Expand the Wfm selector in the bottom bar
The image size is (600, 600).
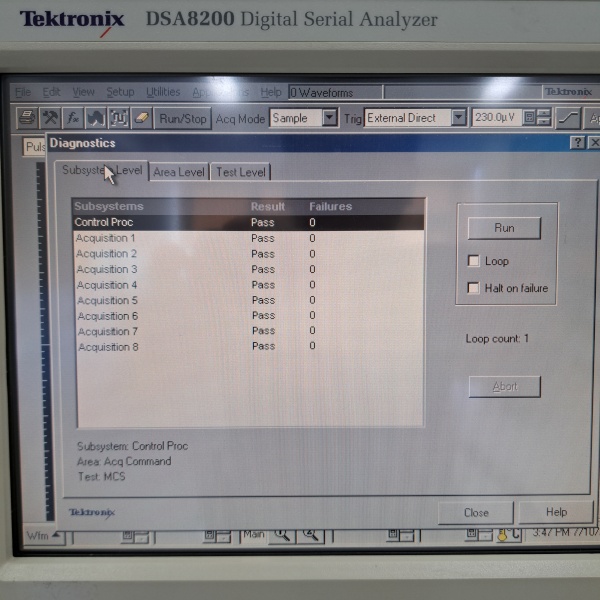43,536
